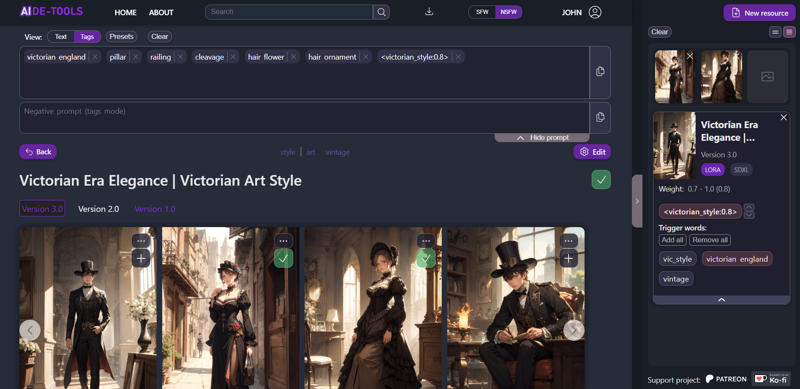
Task: Collapse the right sidebar panel
Action: pyautogui.click(x=637, y=201)
